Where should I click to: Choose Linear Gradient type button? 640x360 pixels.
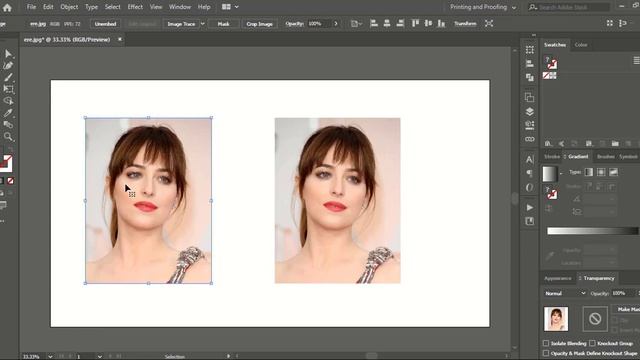tap(589, 172)
